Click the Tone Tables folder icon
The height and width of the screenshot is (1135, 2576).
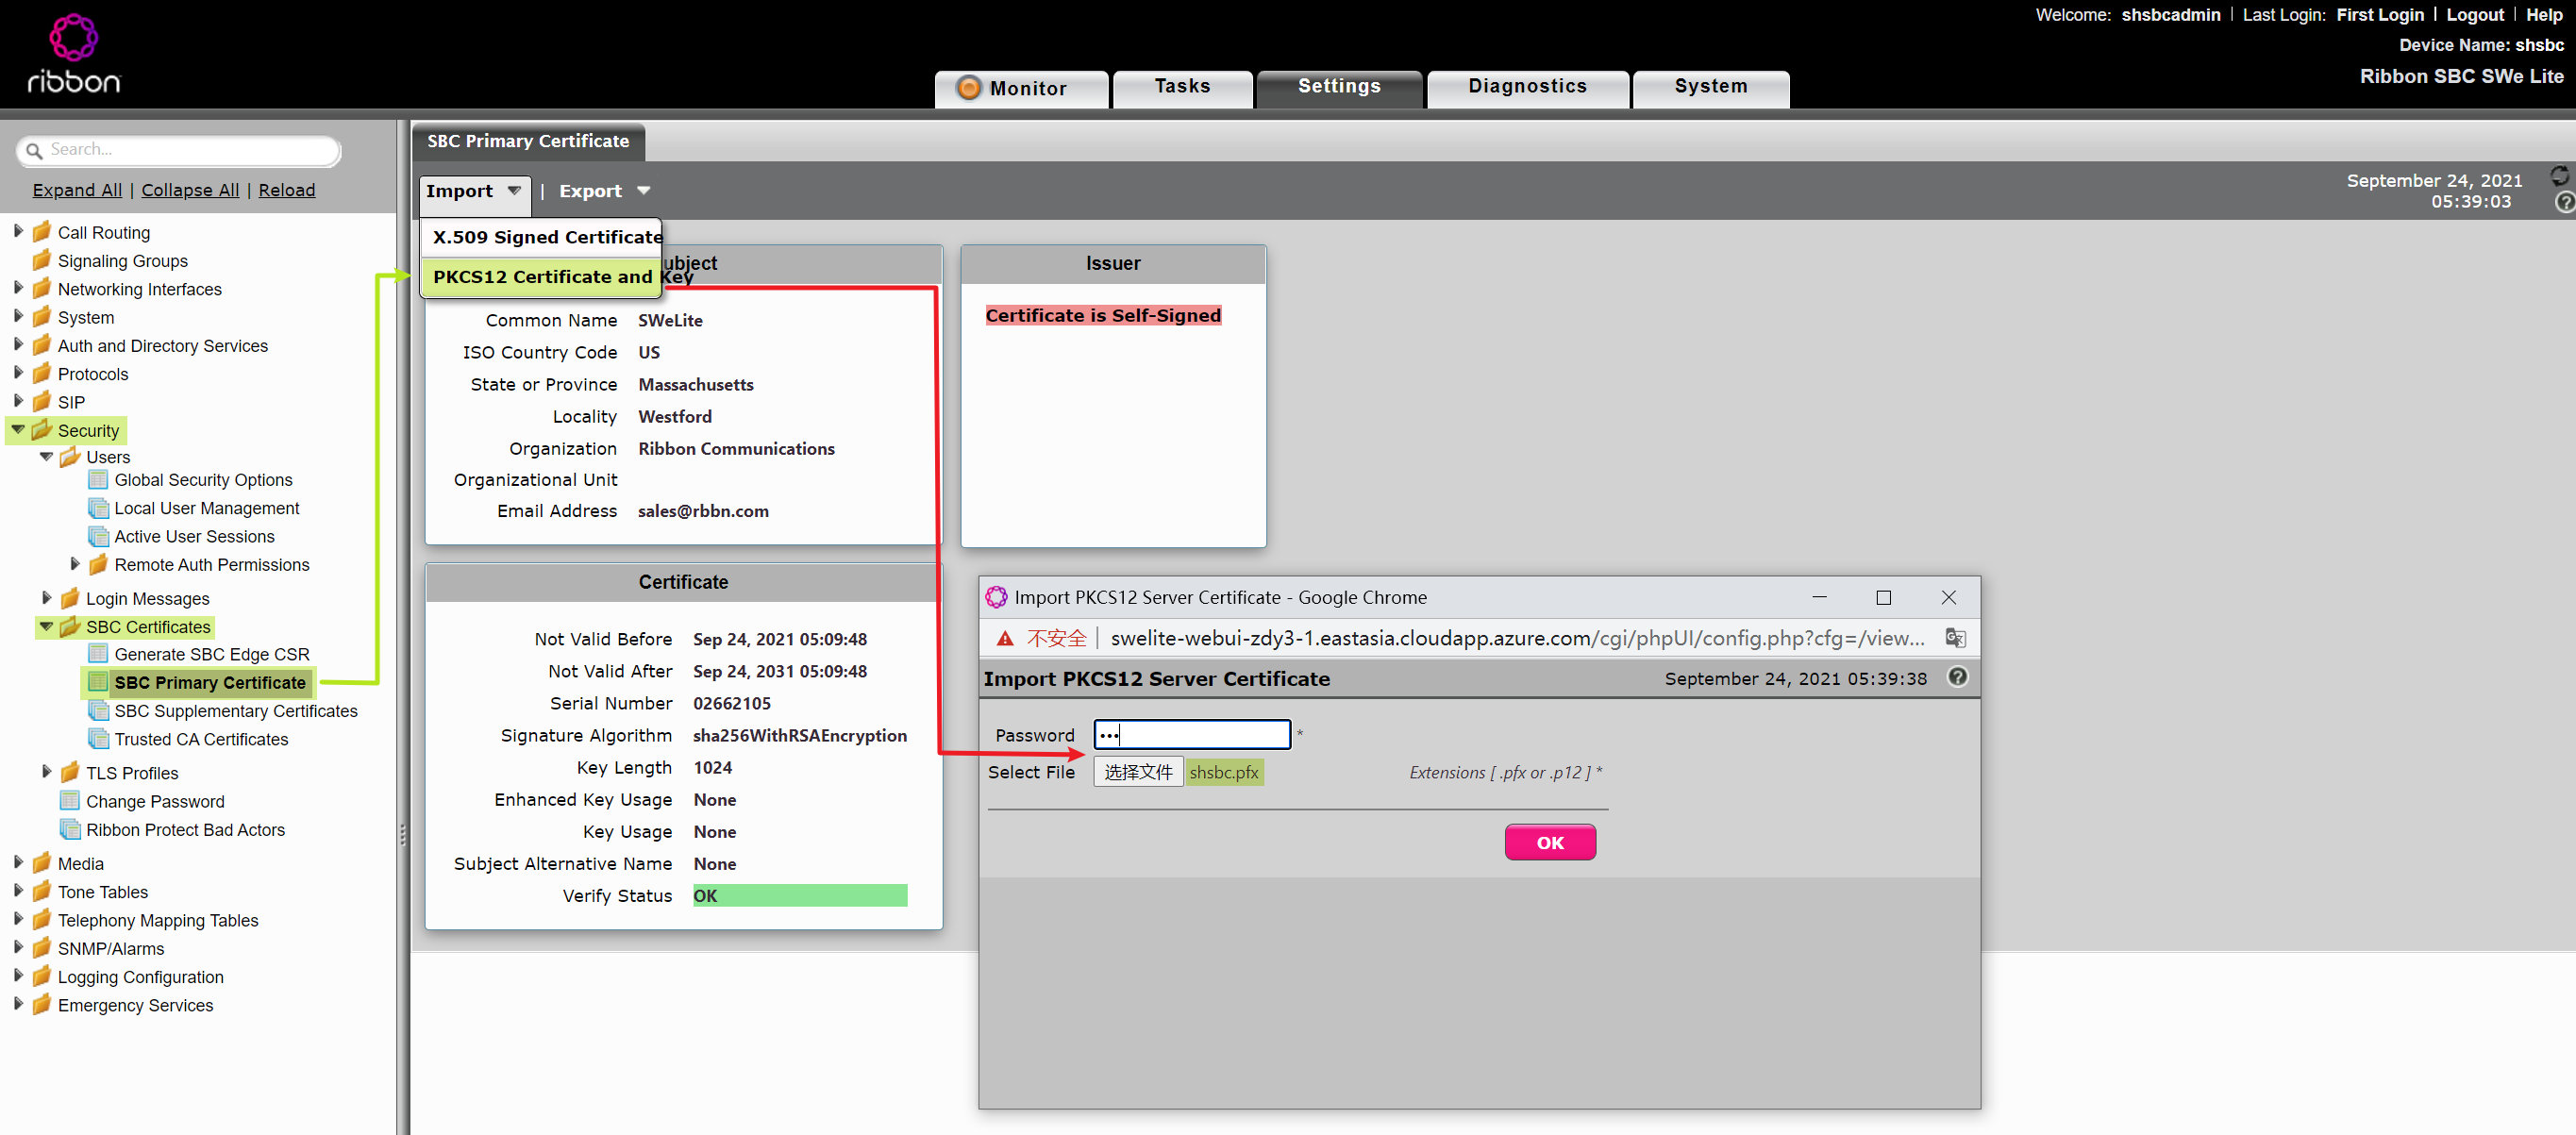[x=41, y=891]
